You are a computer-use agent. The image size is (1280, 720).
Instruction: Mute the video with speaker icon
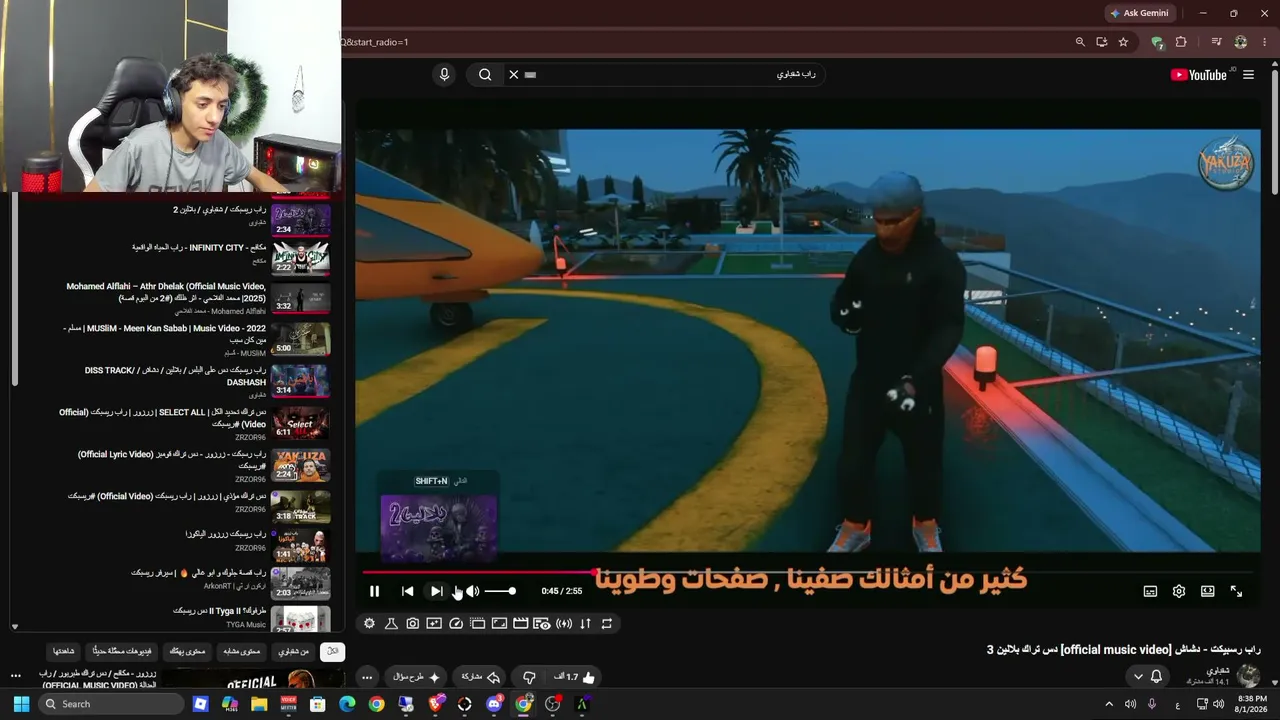[472, 591]
